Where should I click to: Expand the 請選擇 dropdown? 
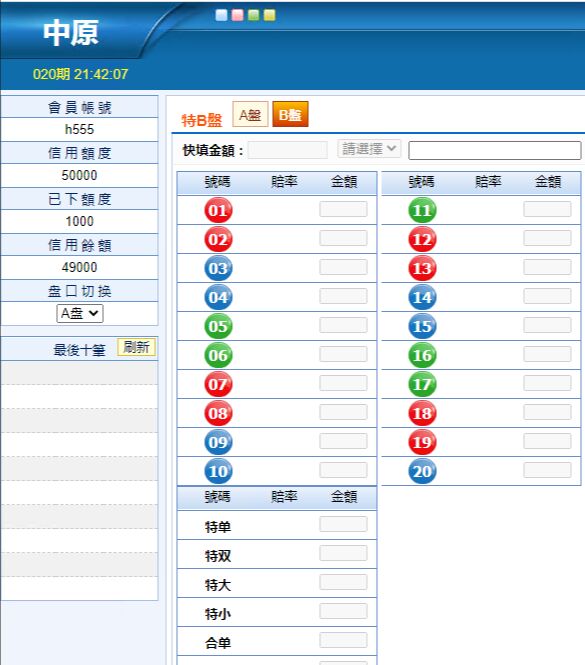(x=369, y=149)
